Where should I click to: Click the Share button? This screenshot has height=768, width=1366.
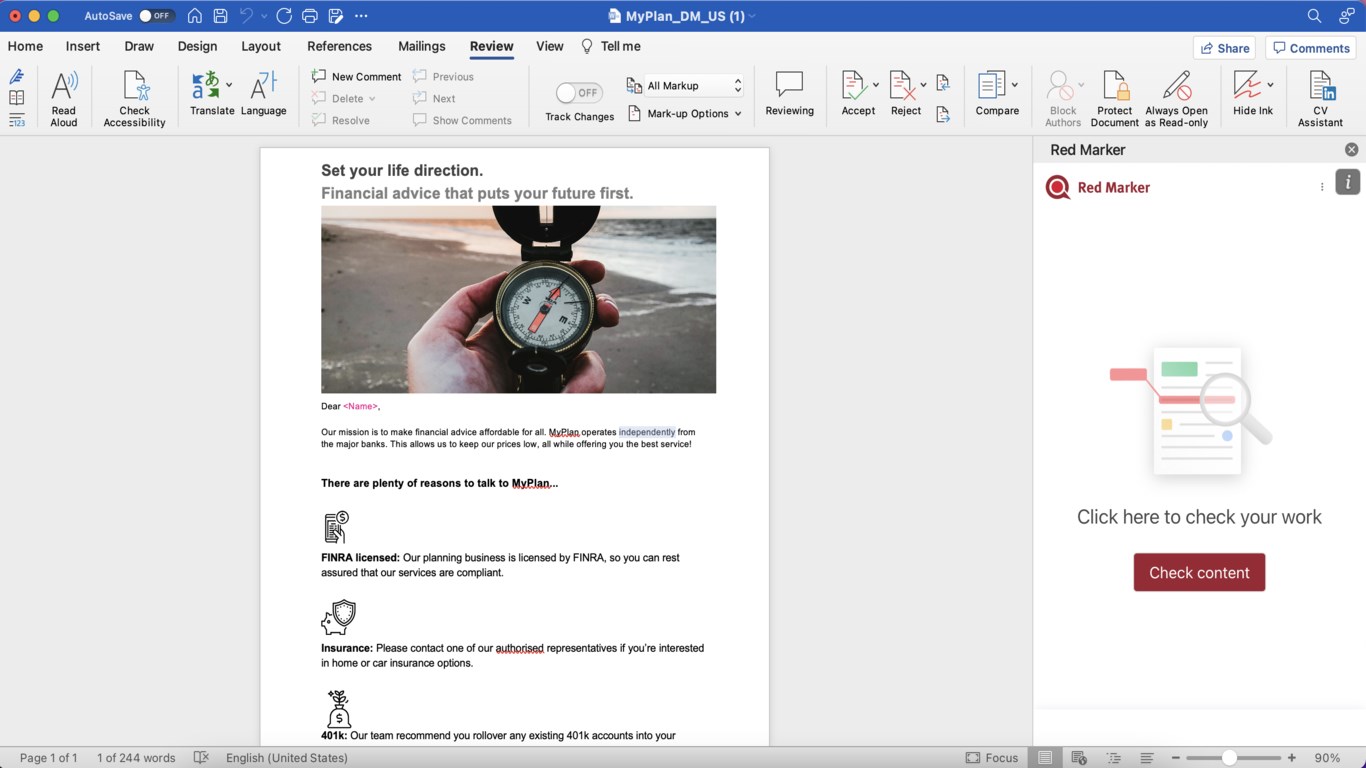tap(1225, 48)
